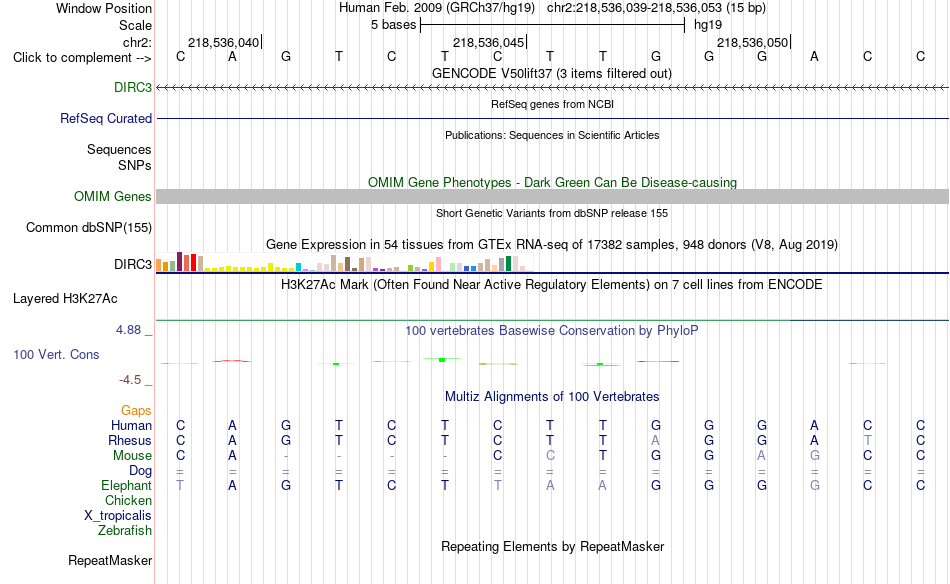Click the gray OMIM Genes bar
The image size is (950, 584).
553,196
